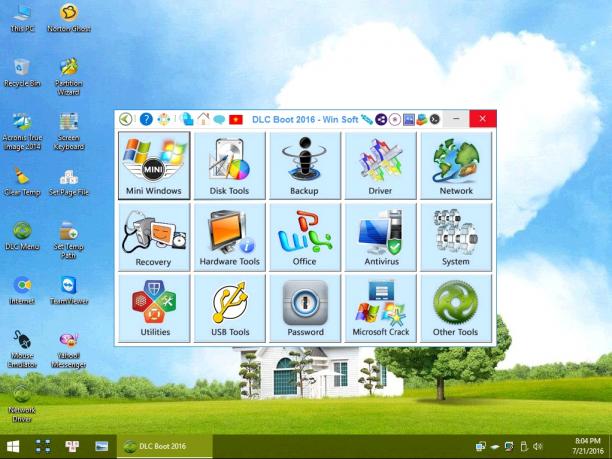
Task: Open the Antivirus category
Action: pyautogui.click(x=380, y=237)
